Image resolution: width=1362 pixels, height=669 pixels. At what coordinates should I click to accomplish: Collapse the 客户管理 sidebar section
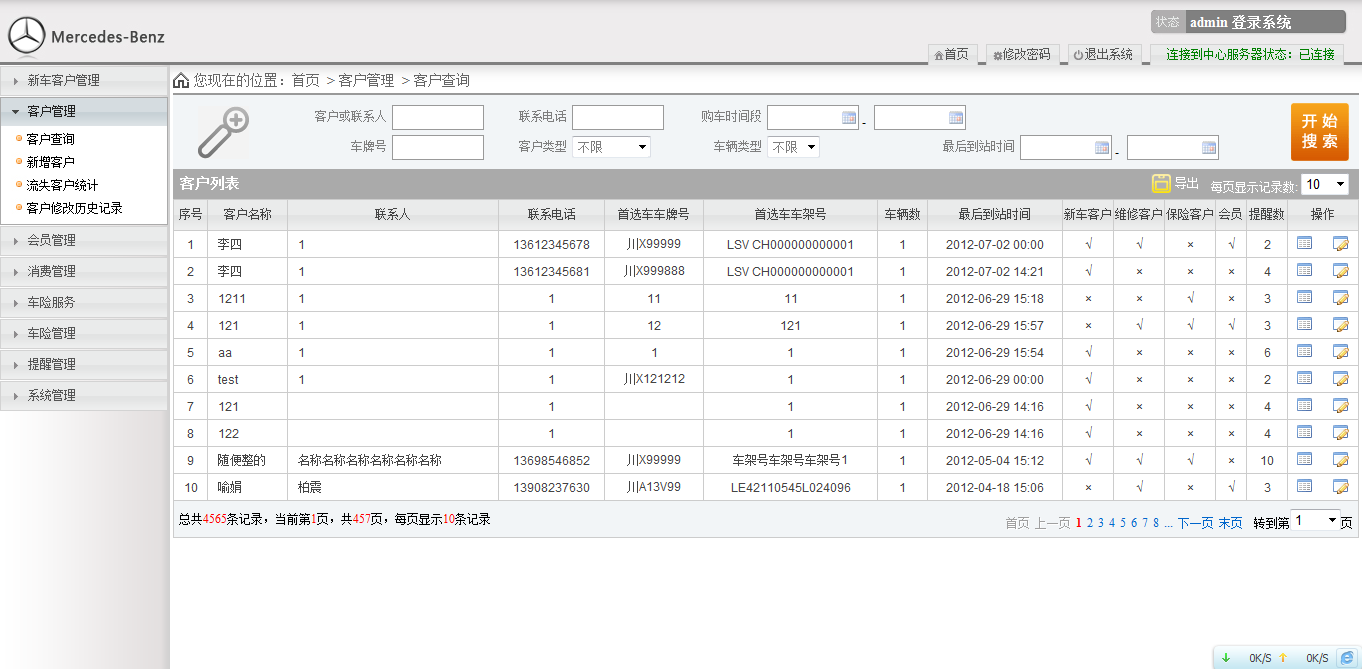pyautogui.click(x=84, y=111)
